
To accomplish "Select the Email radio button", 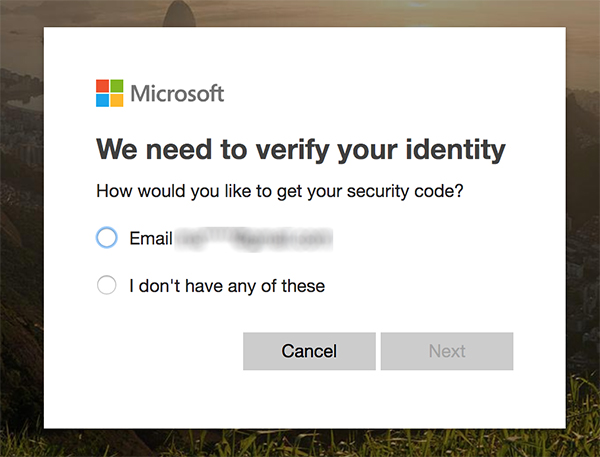I will click(106, 238).
